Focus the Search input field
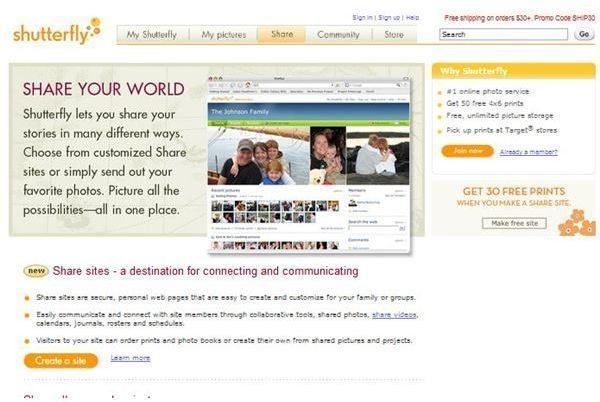Screen dimensions: 600x402 tap(503, 34)
